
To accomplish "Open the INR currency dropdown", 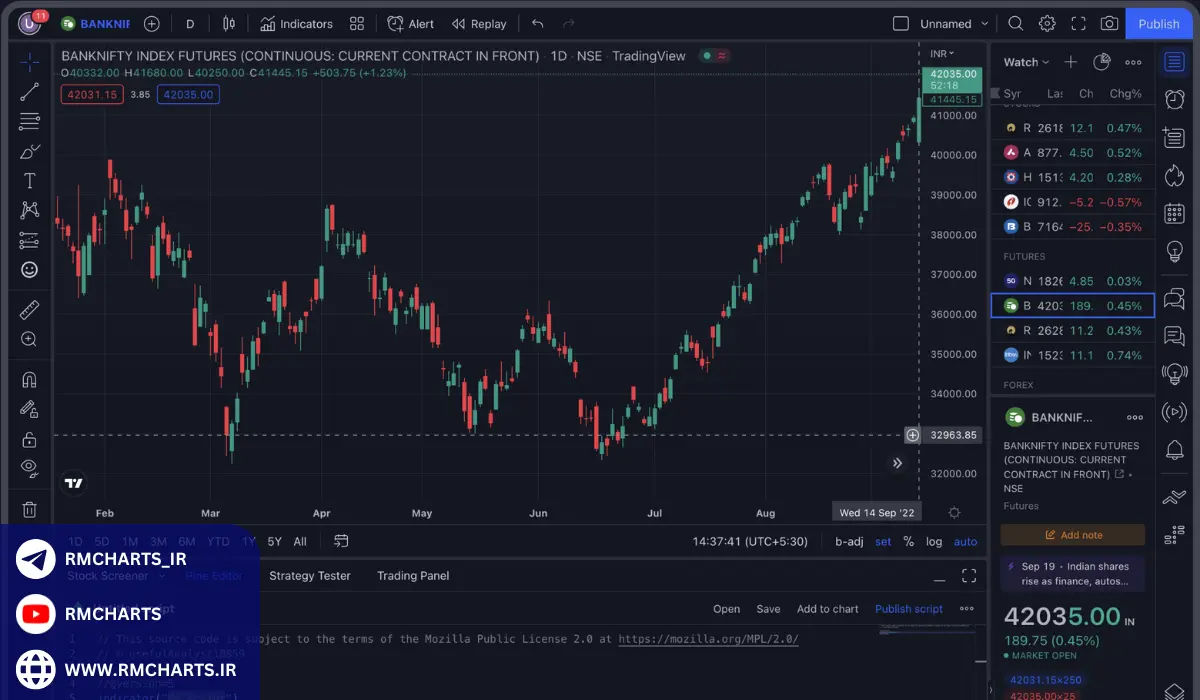I will (941, 53).
